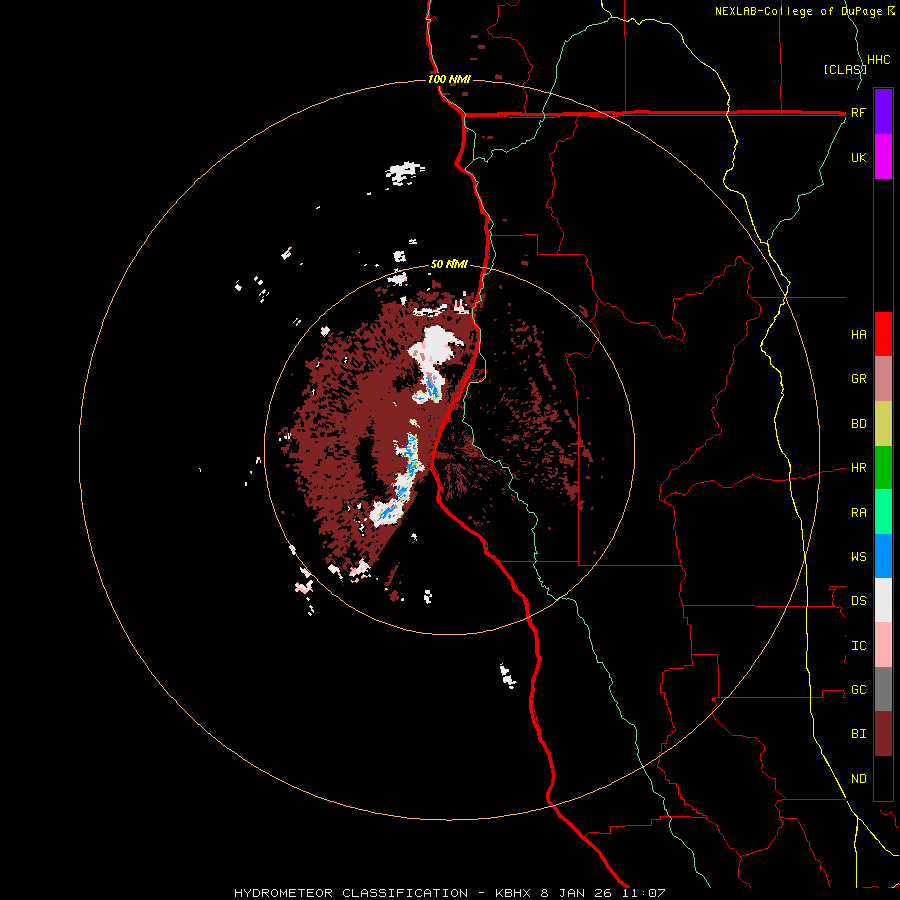Click the RA legend label
The height and width of the screenshot is (900, 900).
coord(858,513)
